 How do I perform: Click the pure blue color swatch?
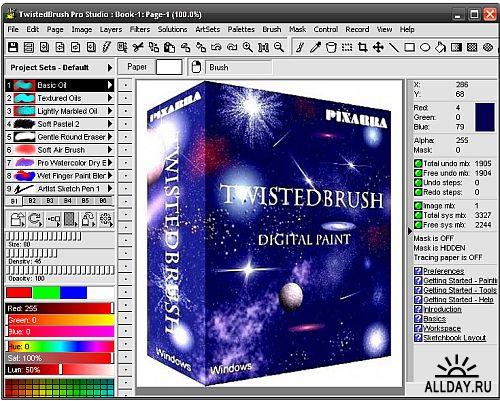click(73, 293)
